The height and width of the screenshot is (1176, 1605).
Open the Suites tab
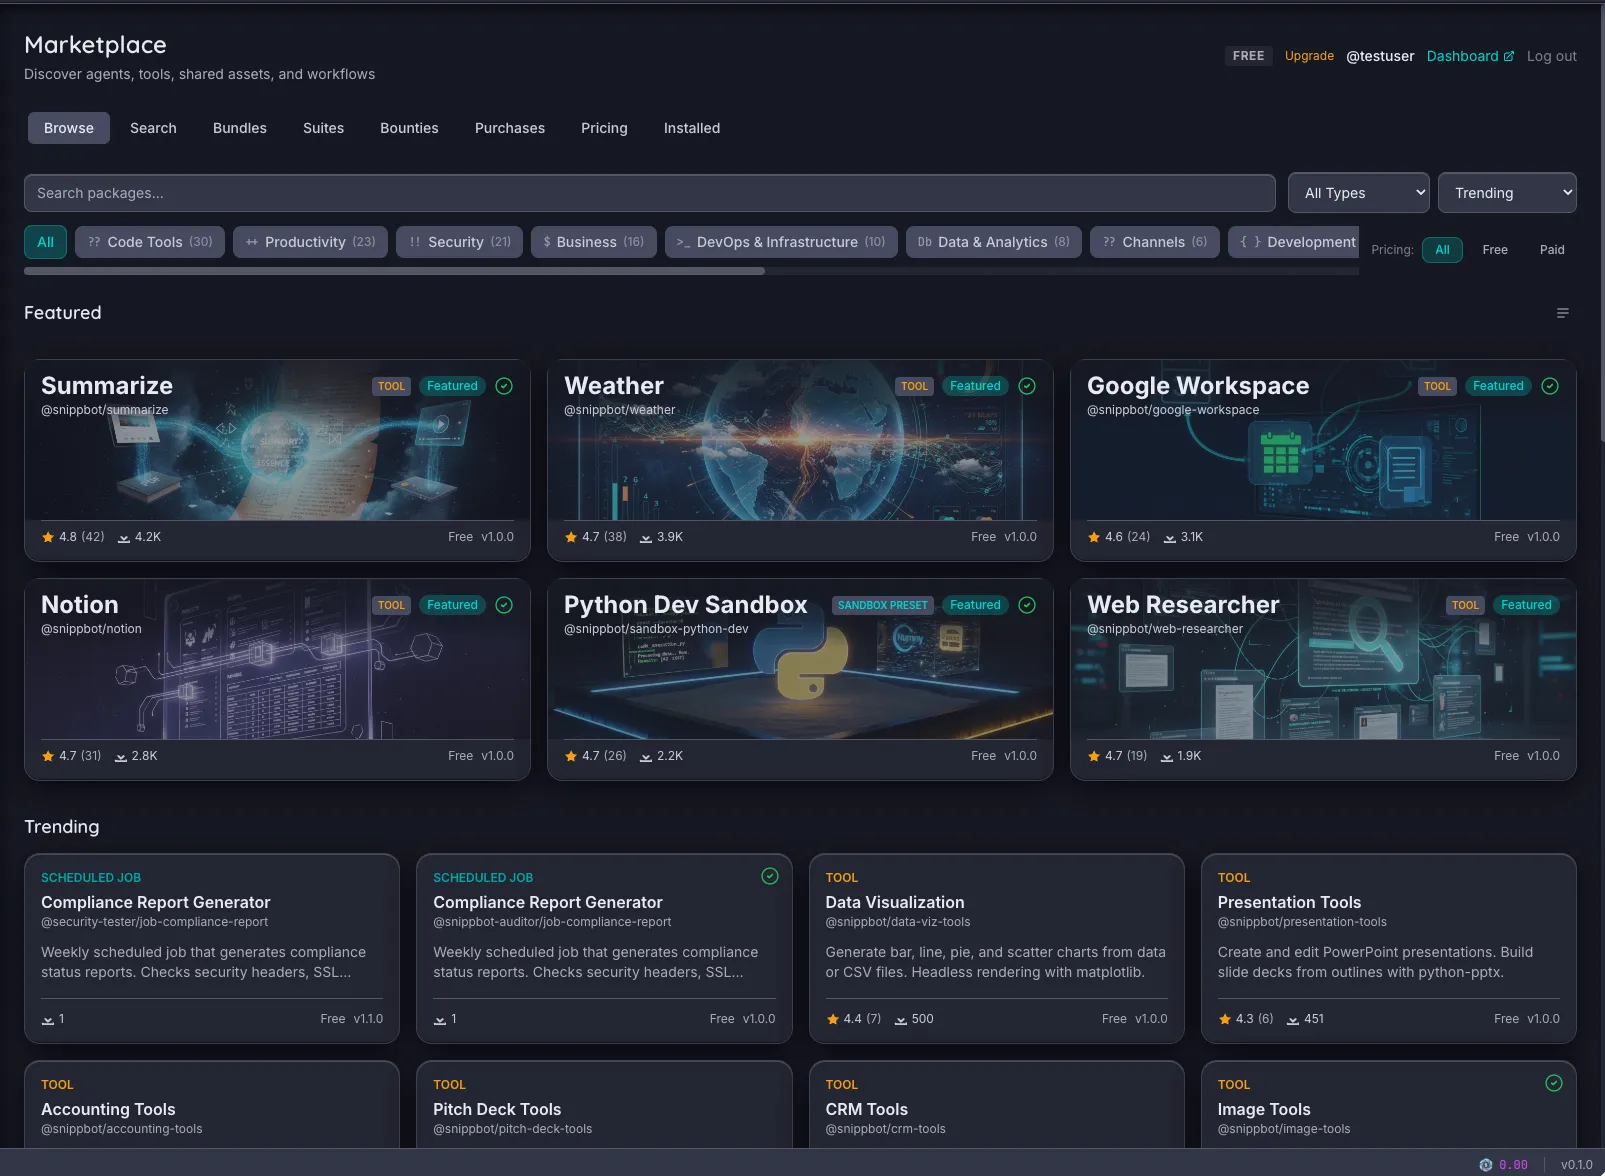pyautogui.click(x=323, y=128)
